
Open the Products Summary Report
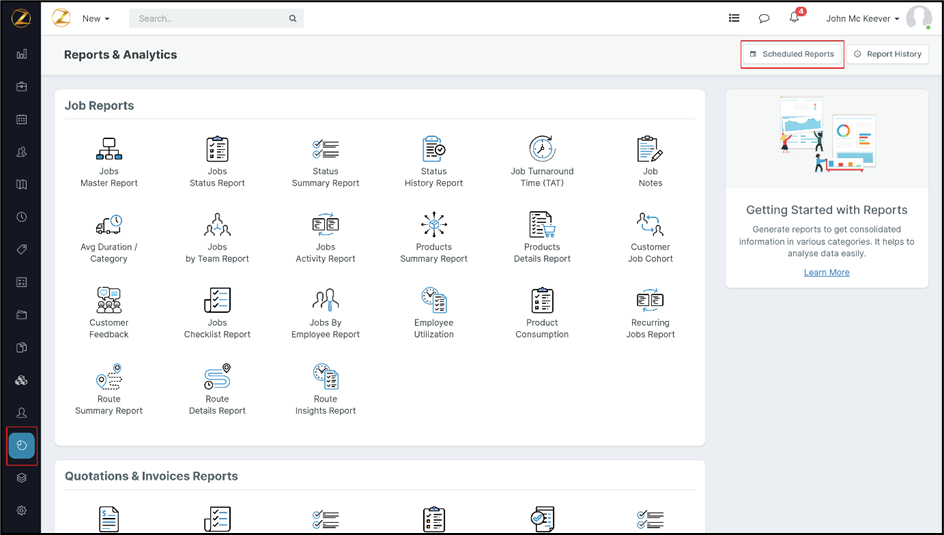(x=433, y=238)
